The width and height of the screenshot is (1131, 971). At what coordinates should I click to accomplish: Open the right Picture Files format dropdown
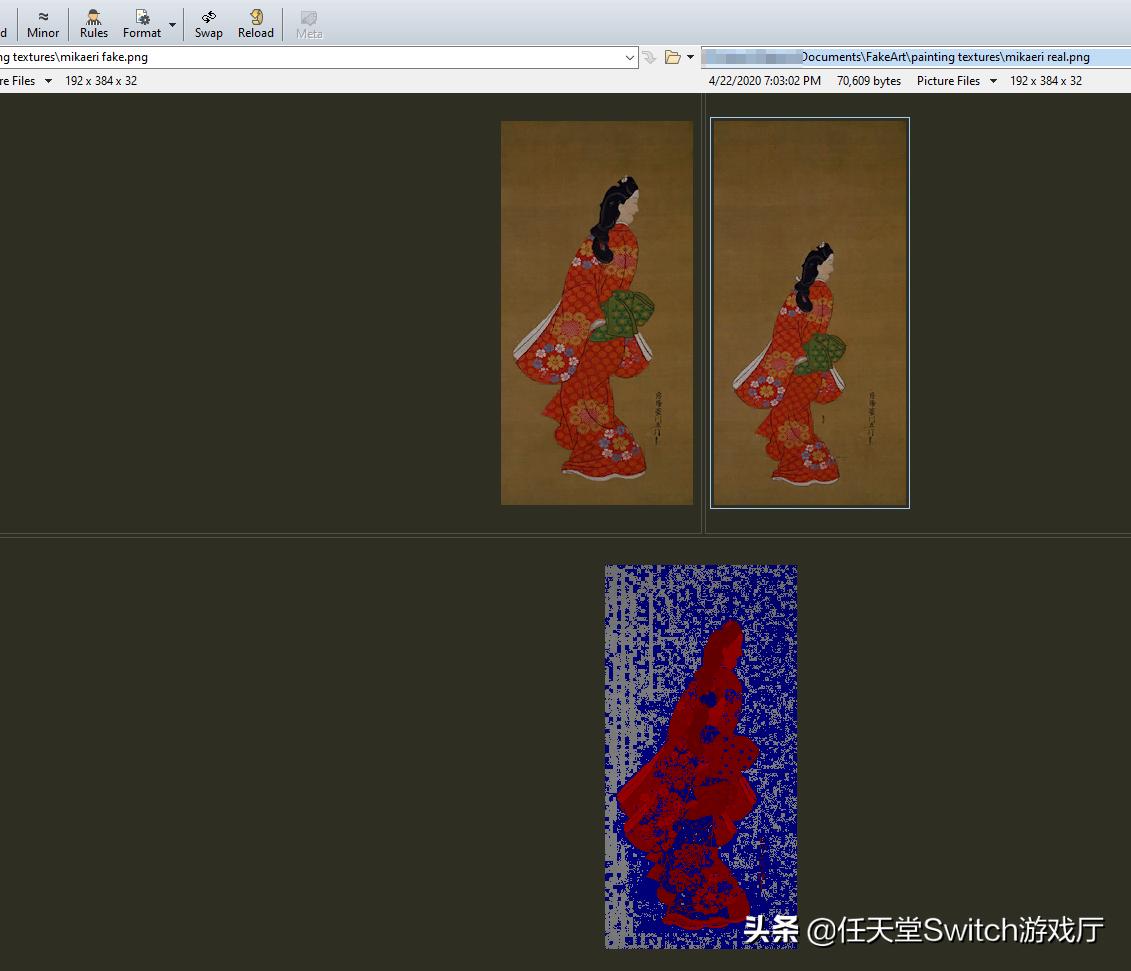pyautogui.click(x=993, y=81)
